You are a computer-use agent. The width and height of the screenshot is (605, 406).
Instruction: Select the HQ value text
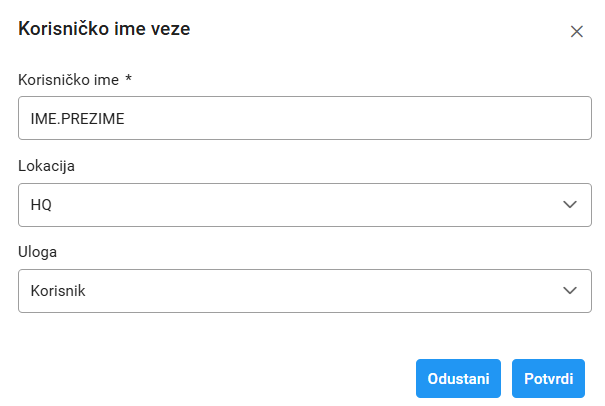point(41,204)
